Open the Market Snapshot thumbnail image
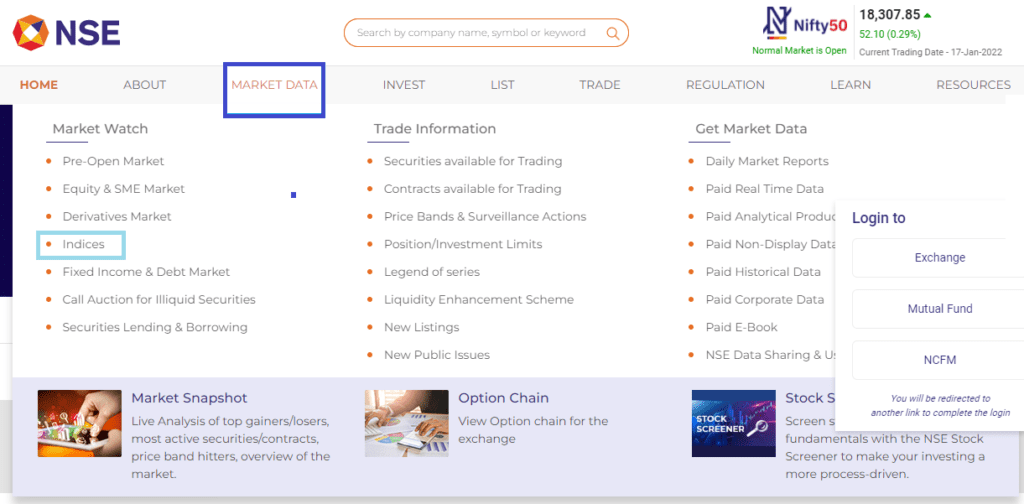1024x504 pixels. point(80,423)
